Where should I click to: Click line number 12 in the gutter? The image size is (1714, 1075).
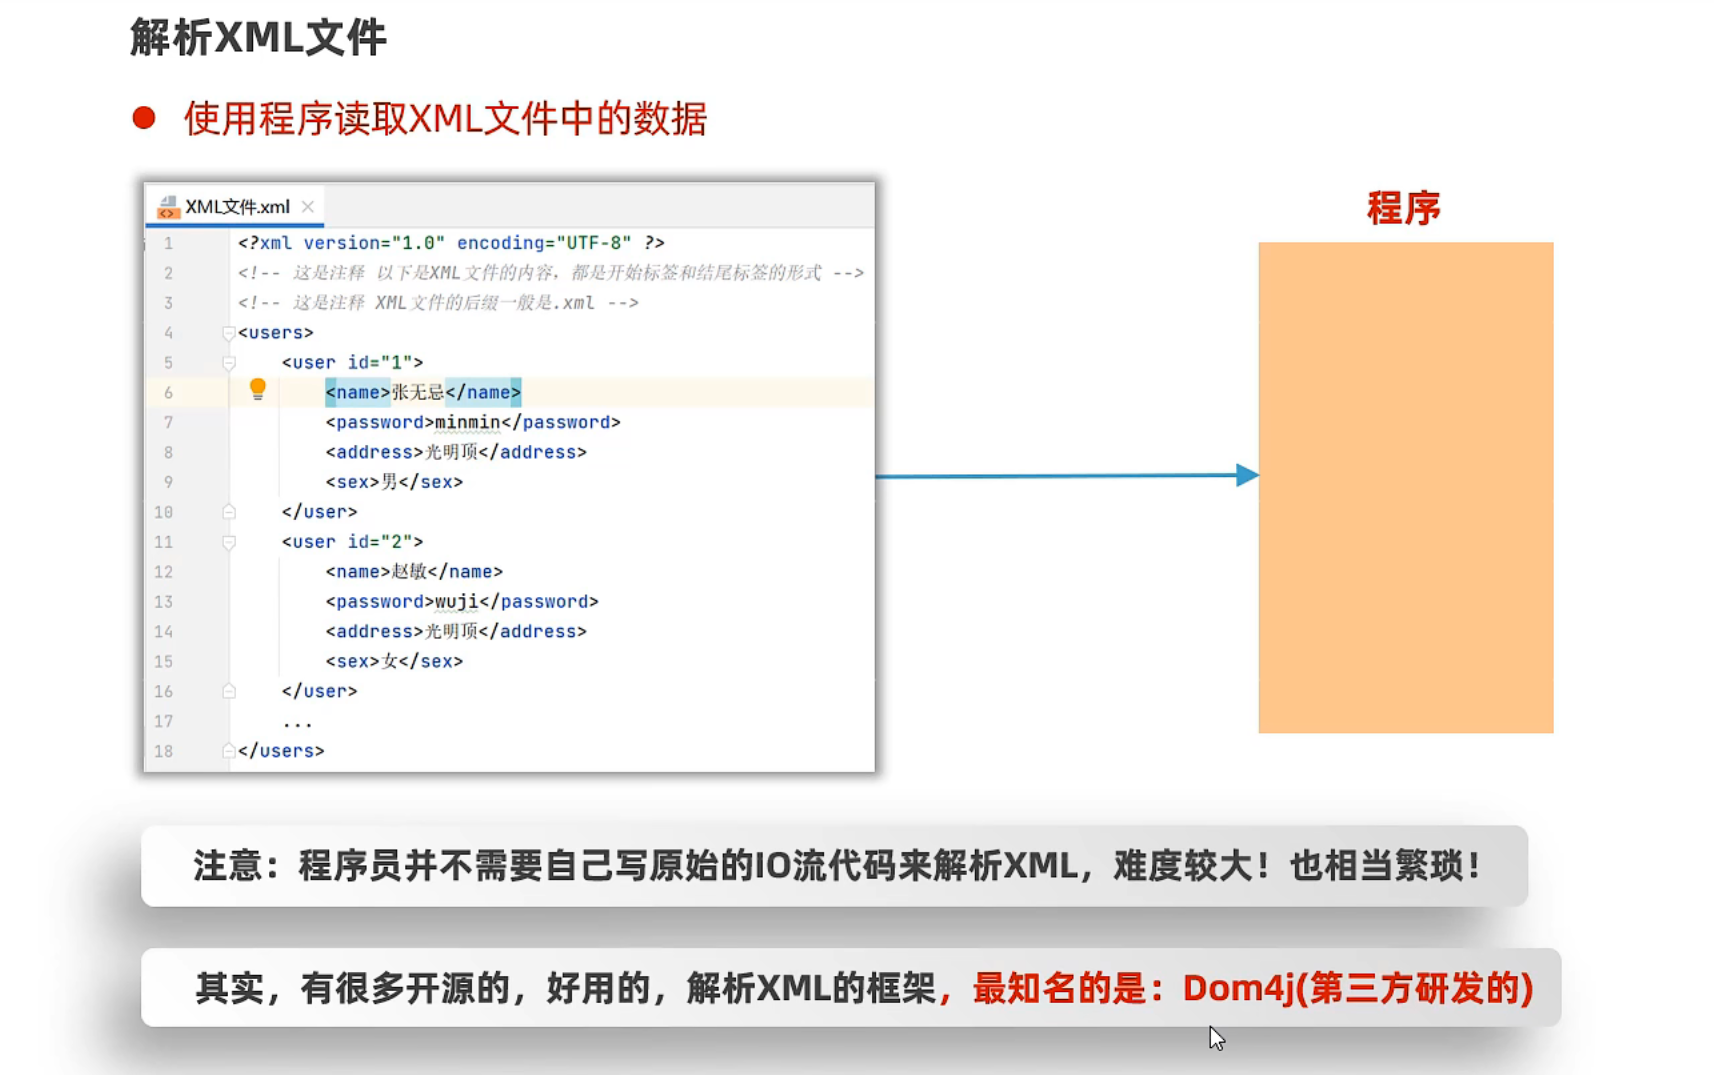tap(163, 572)
